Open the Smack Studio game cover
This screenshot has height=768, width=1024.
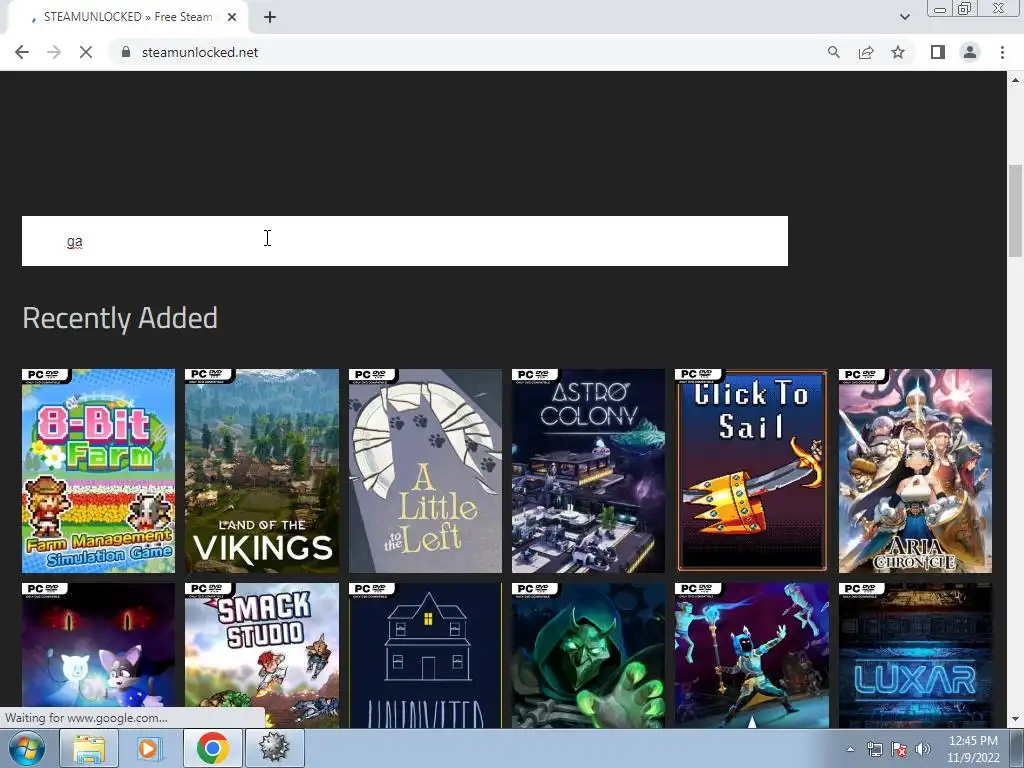(x=262, y=655)
